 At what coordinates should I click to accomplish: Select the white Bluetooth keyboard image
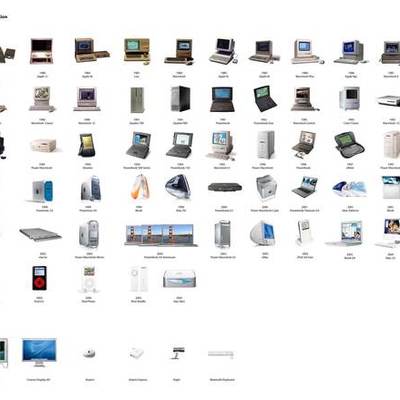pos(221,354)
